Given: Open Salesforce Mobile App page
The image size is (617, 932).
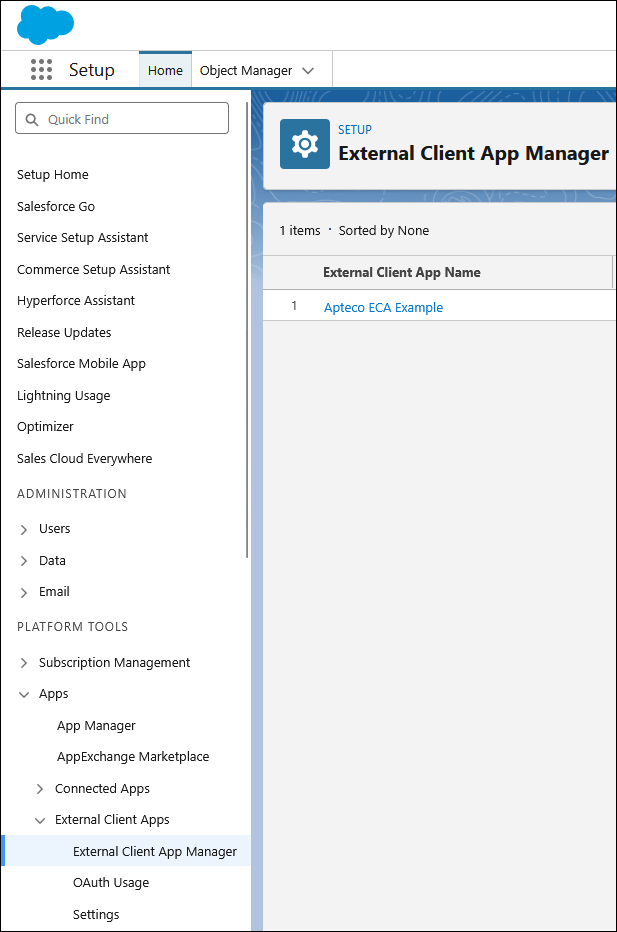Looking at the screenshot, I should tap(81, 364).
